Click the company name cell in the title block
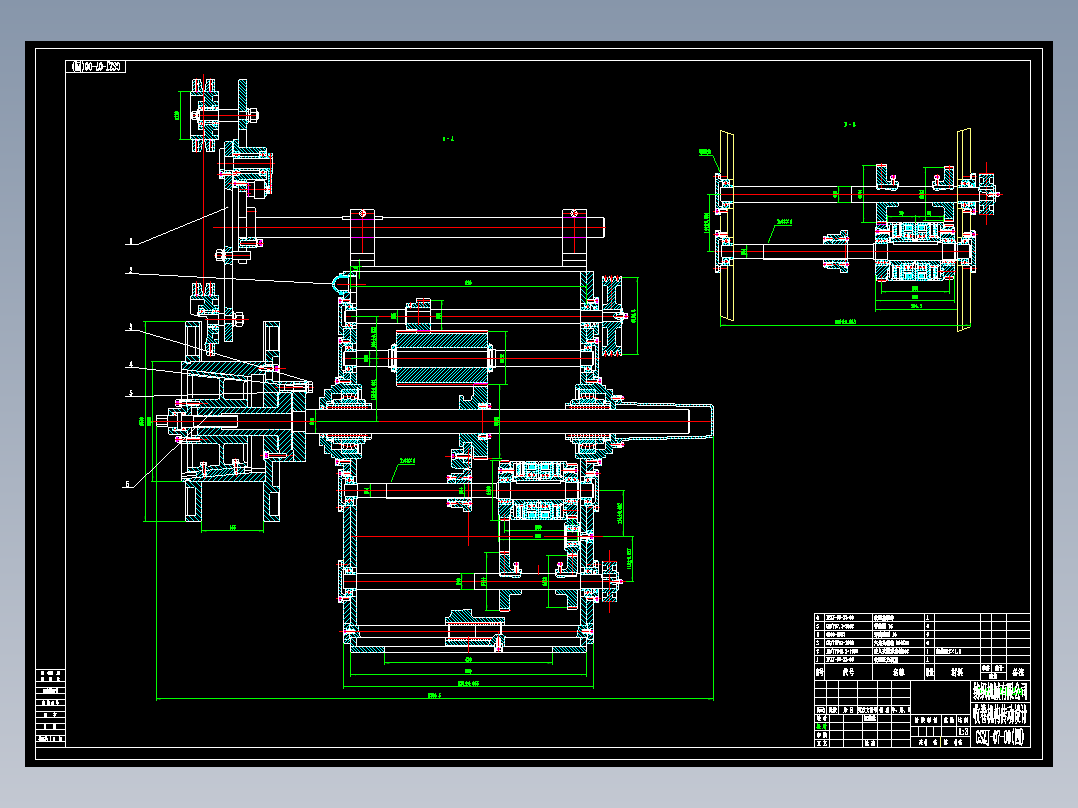Image resolution: width=1078 pixels, height=808 pixels. (x=1000, y=690)
